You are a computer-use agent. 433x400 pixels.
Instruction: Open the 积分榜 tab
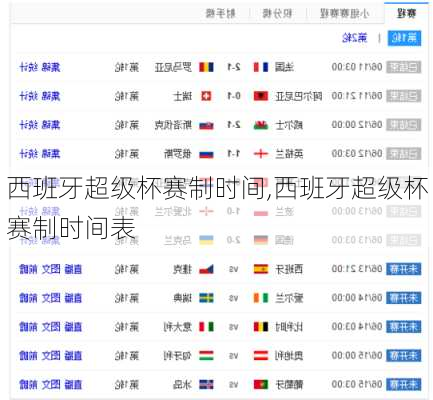[x=277, y=14]
